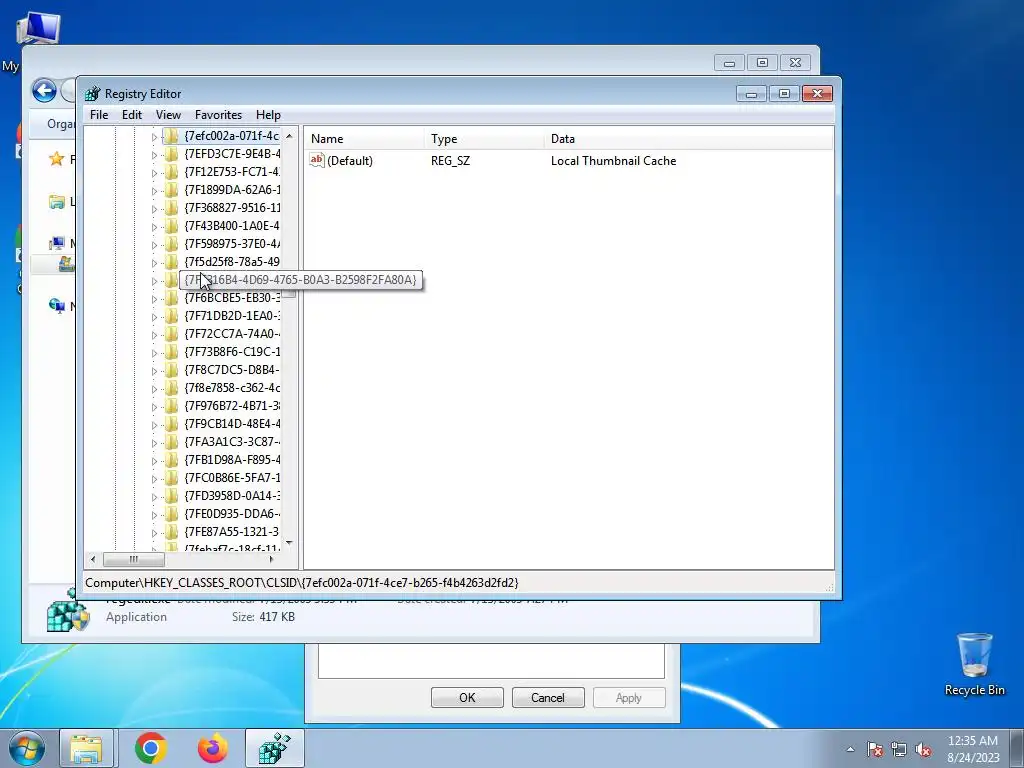Launch Google Chrome from the taskbar

click(x=151, y=748)
